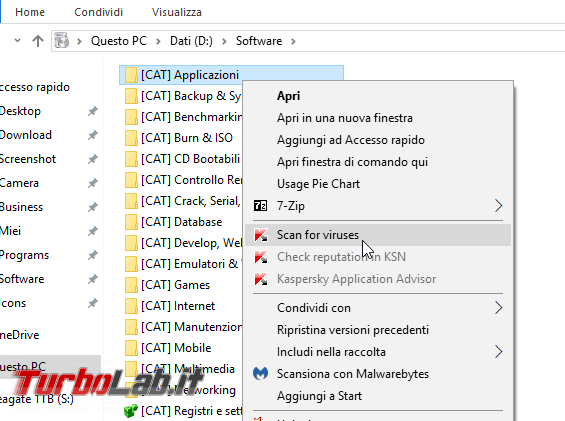Click the Kaspersky icon beside Scan for viruses
This screenshot has height=421, width=565.
tap(261, 235)
